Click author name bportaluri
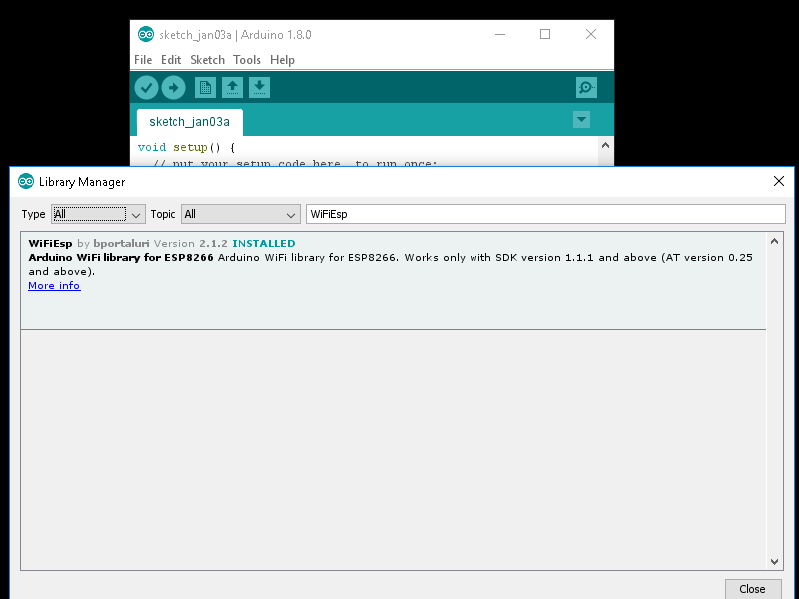The width and height of the screenshot is (799, 599). [x=121, y=243]
